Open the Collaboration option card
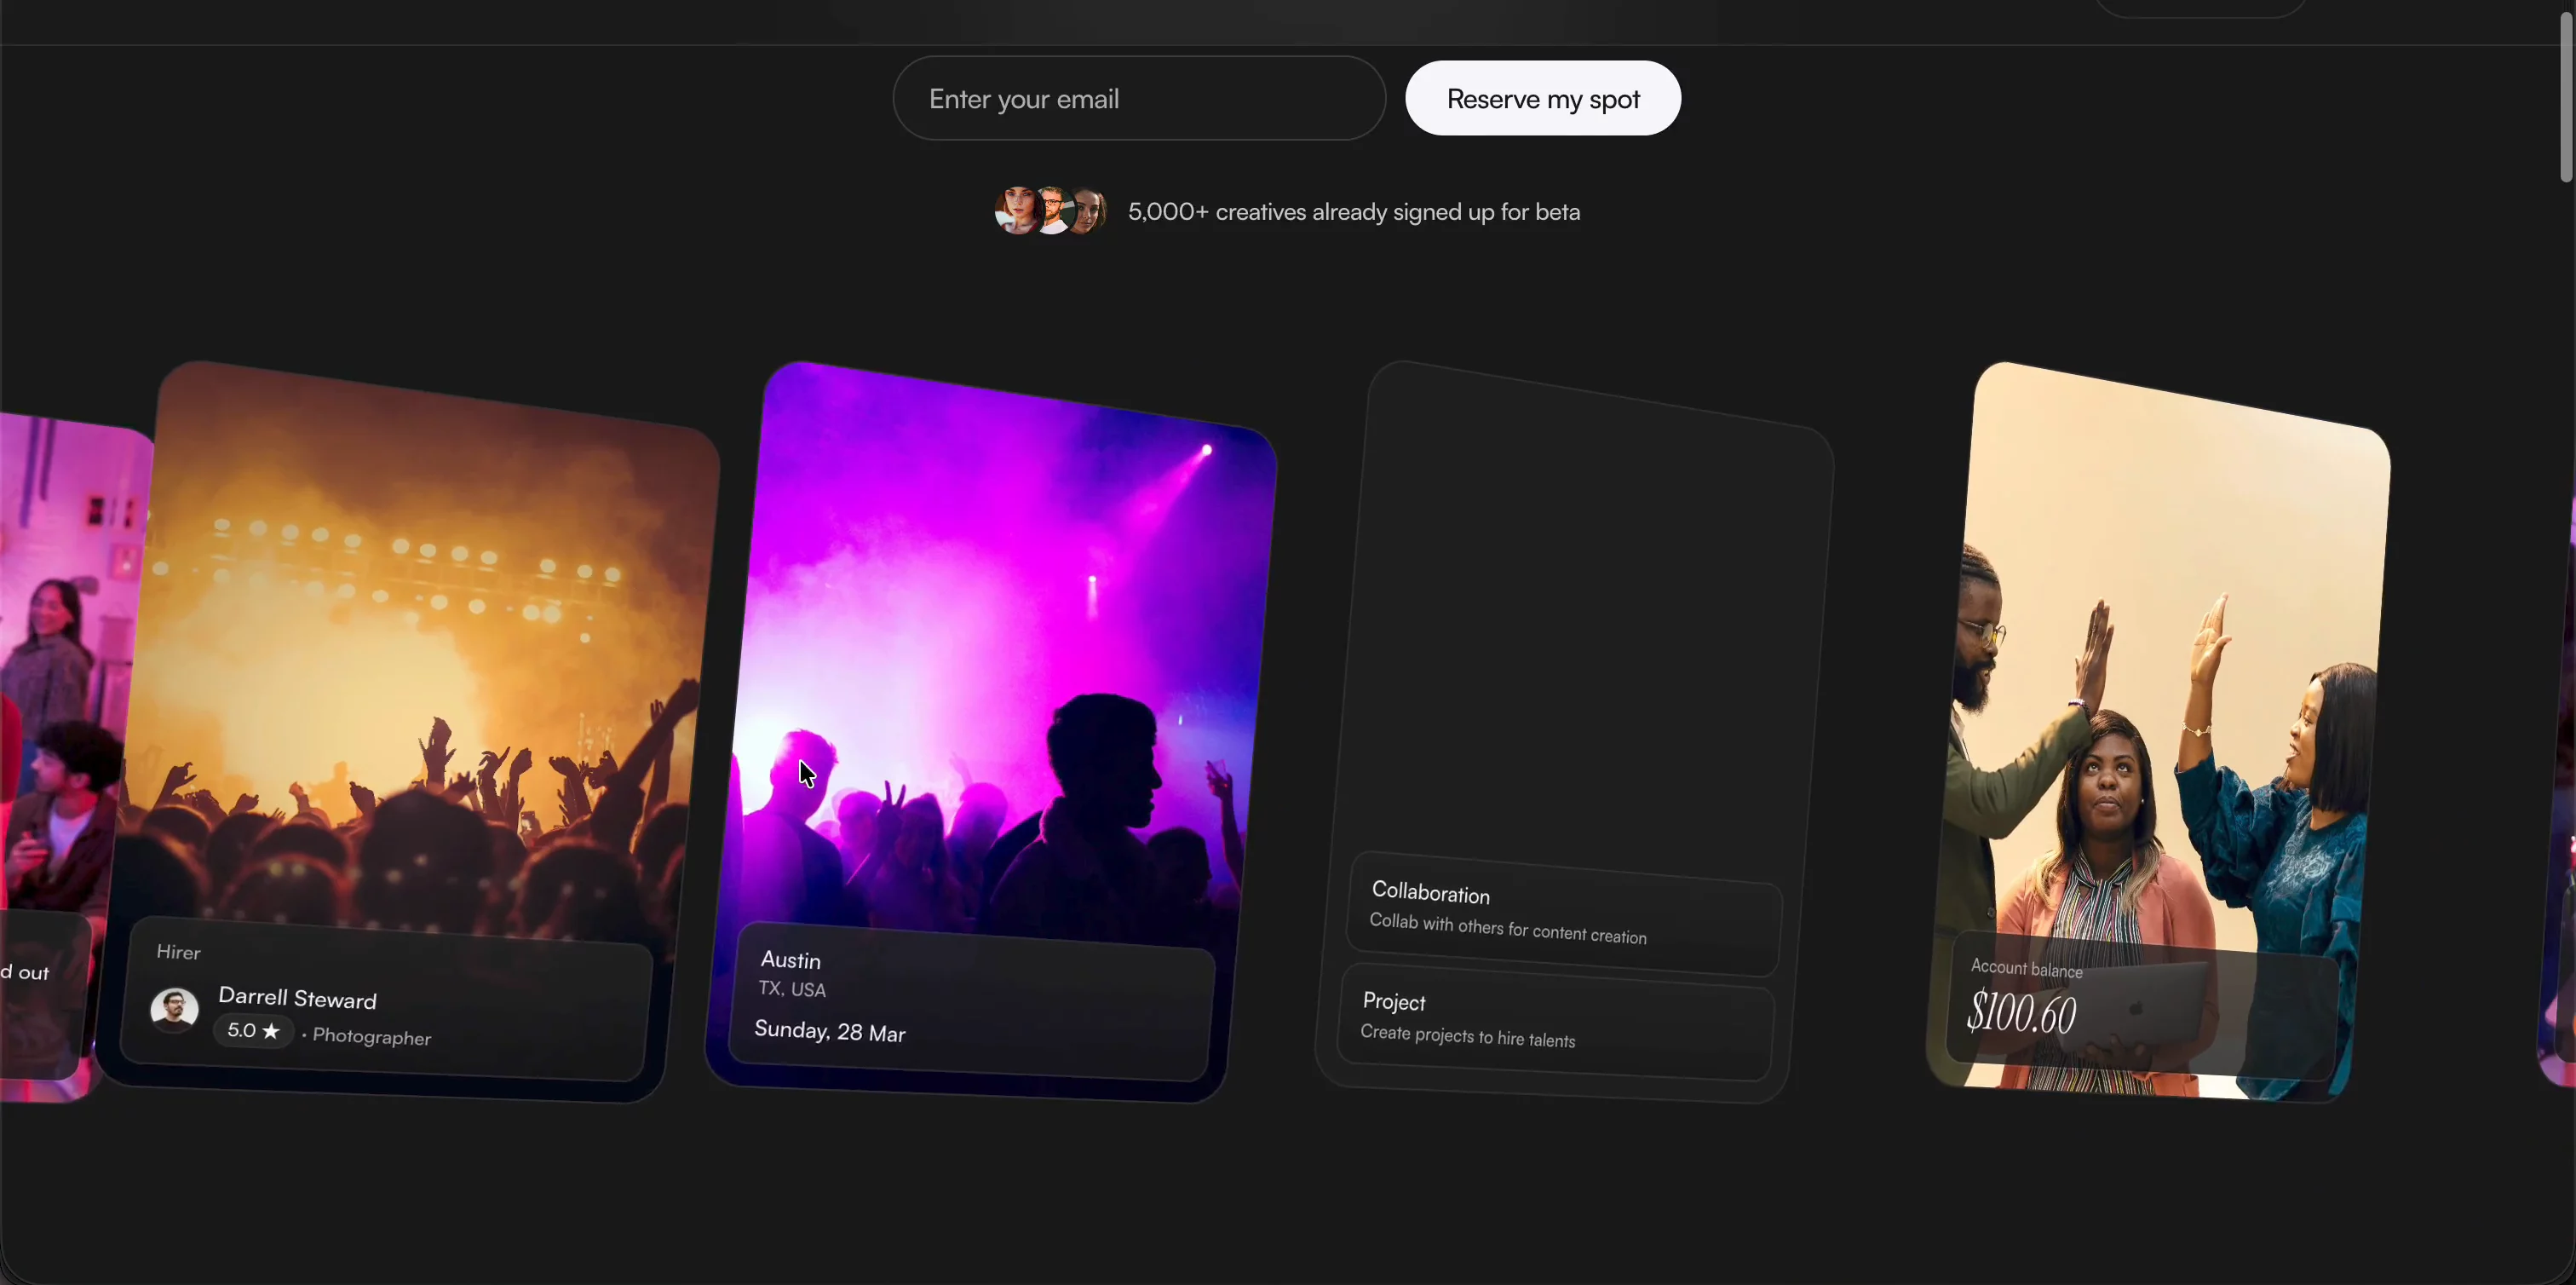This screenshot has width=2576, height=1285. coord(1564,914)
